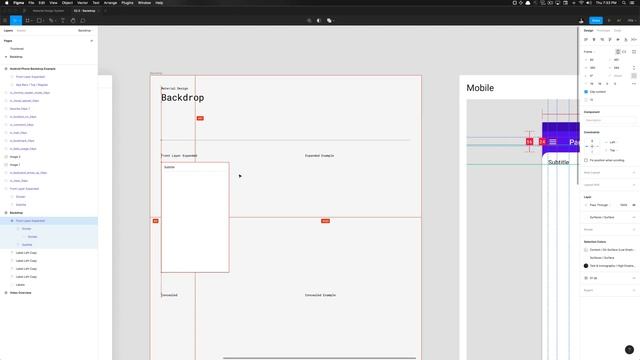The image size is (640, 360).
Task: Click the Align vertical centers icon
Action: tap(618, 40)
